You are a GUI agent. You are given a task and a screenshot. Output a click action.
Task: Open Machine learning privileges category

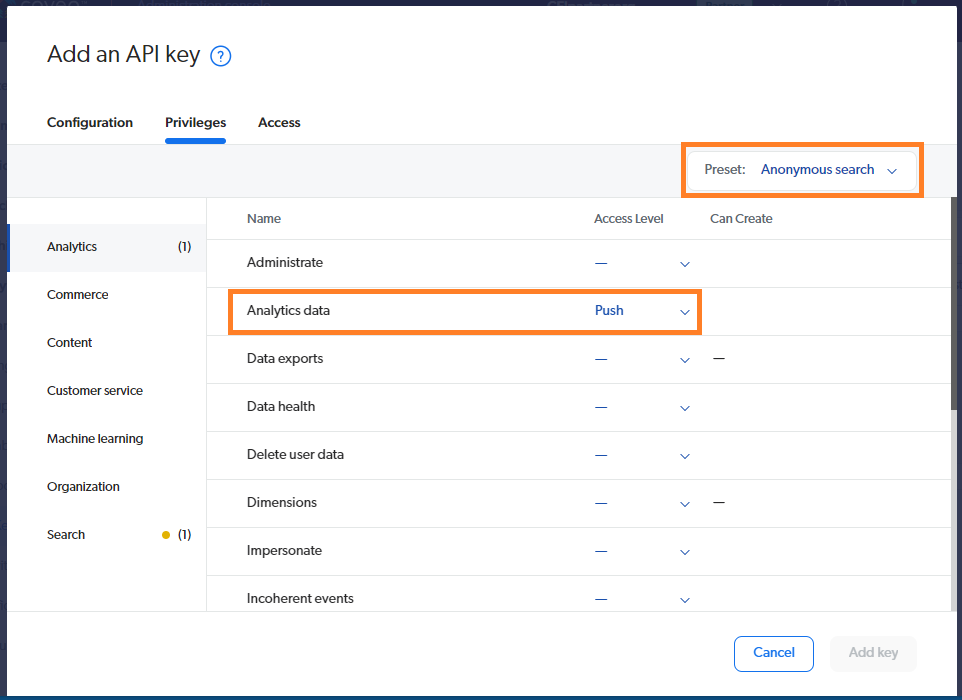[107, 439]
